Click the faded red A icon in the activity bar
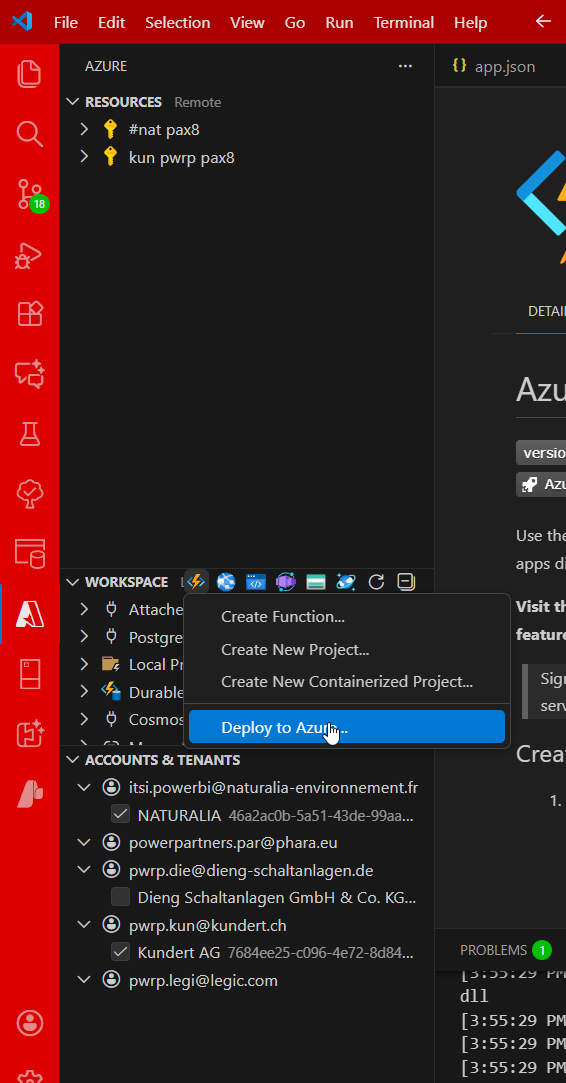 [29, 792]
